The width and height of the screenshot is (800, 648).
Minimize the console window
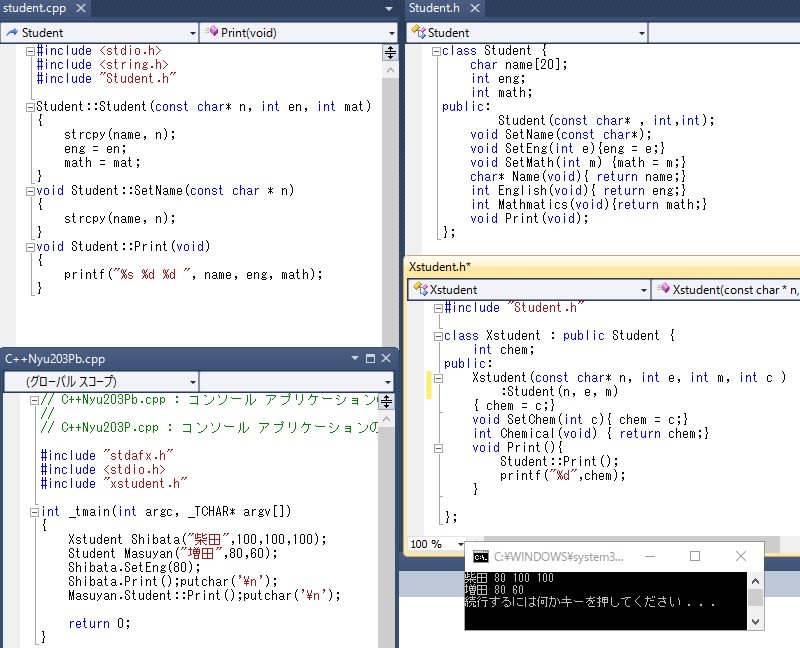tap(650, 556)
